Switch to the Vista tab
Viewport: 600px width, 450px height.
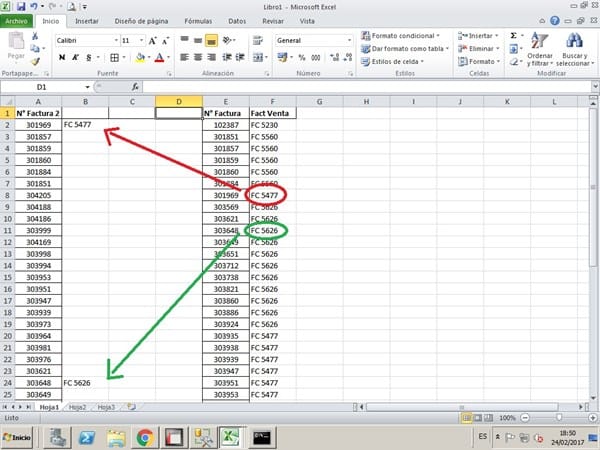(307, 21)
